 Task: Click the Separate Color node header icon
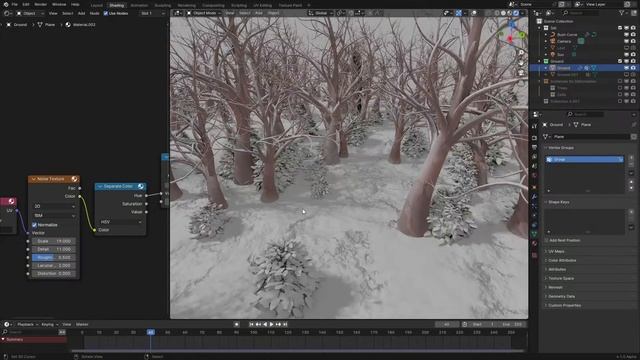[x=141, y=187]
